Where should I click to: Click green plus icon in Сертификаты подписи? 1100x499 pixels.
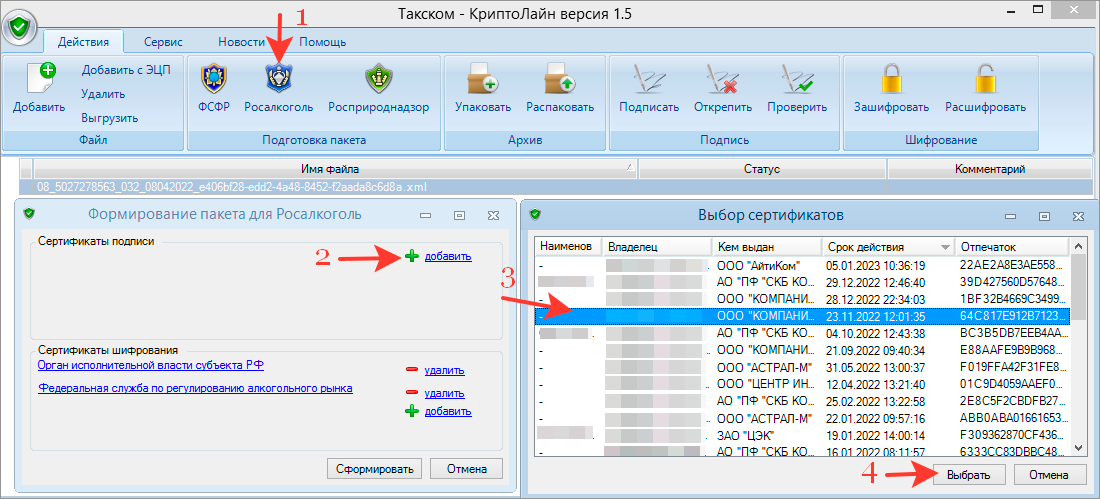click(412, 257)
